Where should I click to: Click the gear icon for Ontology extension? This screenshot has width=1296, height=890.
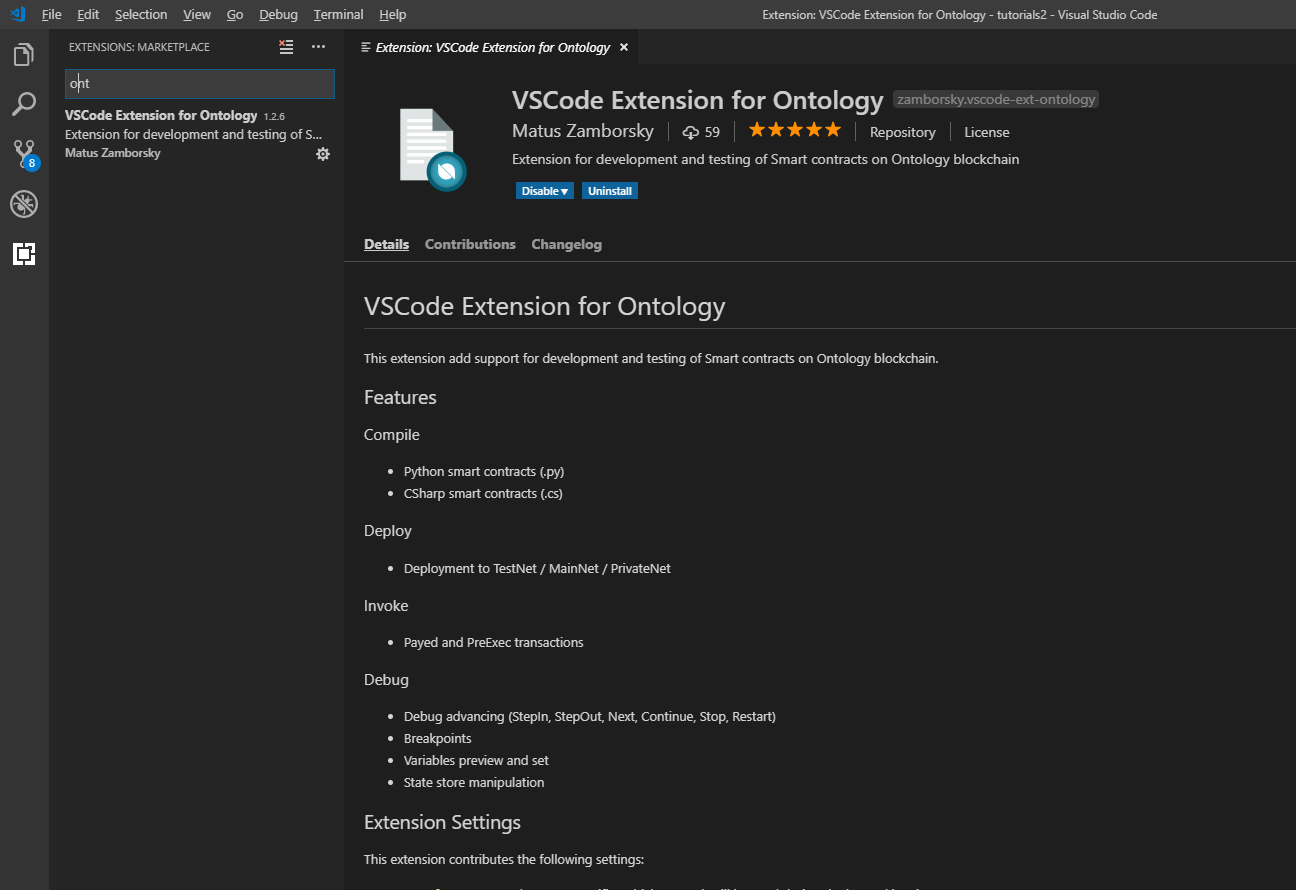323,154
